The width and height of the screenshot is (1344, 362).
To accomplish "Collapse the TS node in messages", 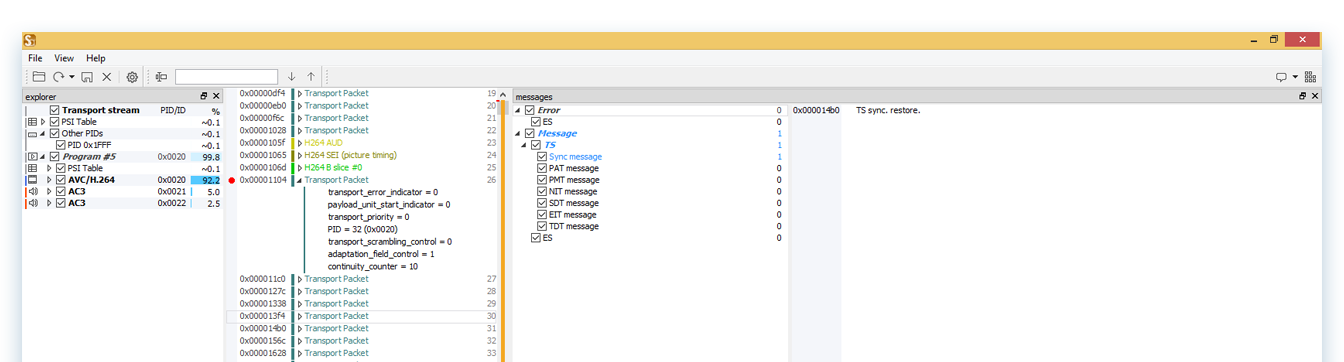I will [524, 145].
